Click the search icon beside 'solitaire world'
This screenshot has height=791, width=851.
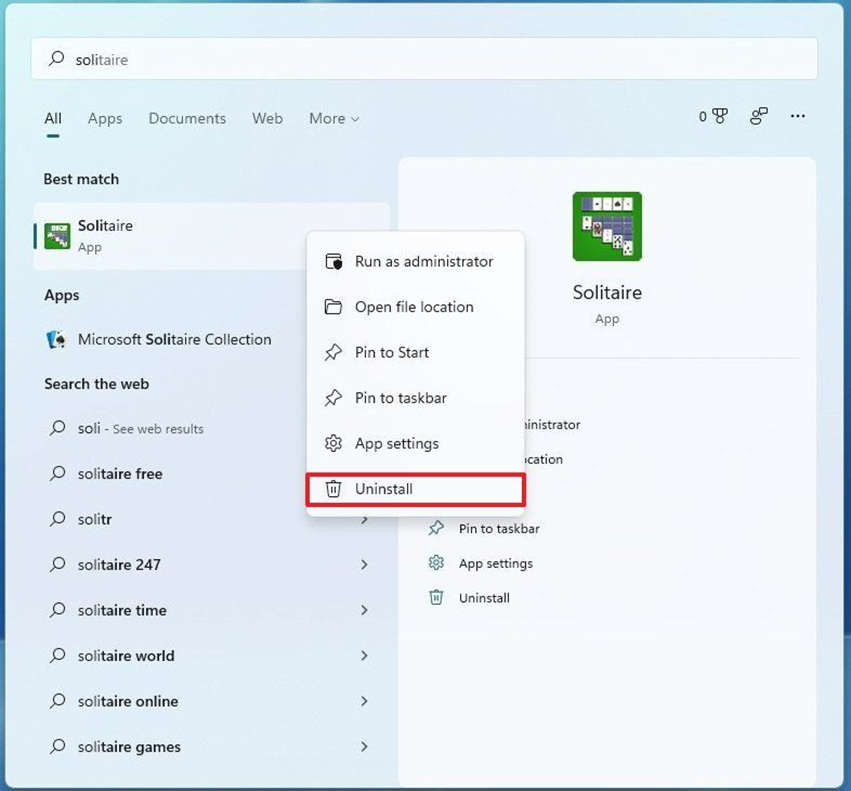pyautogui.click(x=58, y=656)
